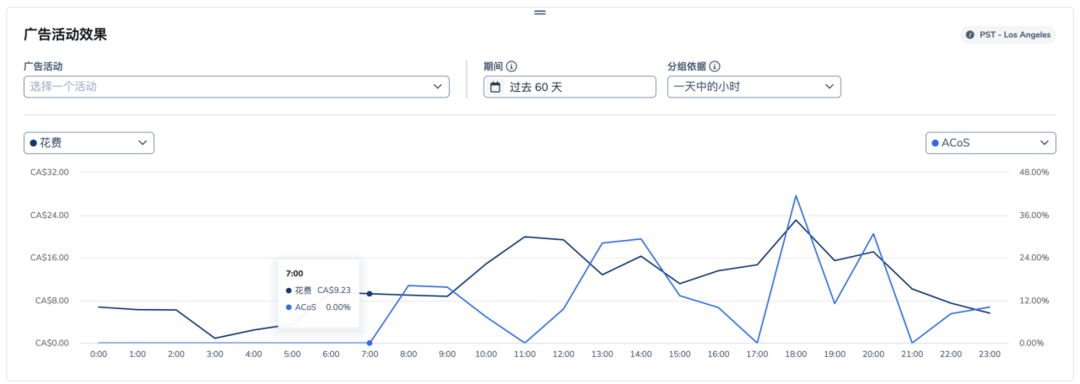The image size is (1080, 384).
Task: Click the 广告活动效果 heading
Action: coord(65,35)
